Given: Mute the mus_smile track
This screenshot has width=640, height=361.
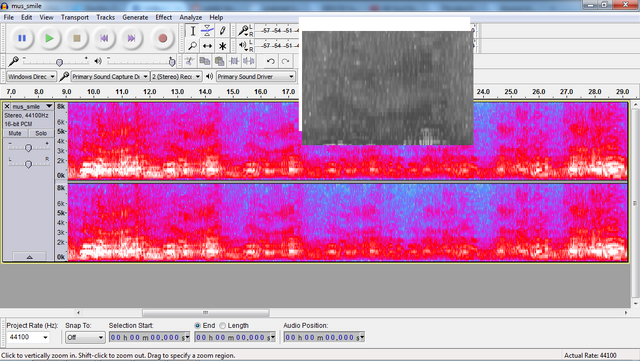Looking at the screenshot, I should pos(15,133).
